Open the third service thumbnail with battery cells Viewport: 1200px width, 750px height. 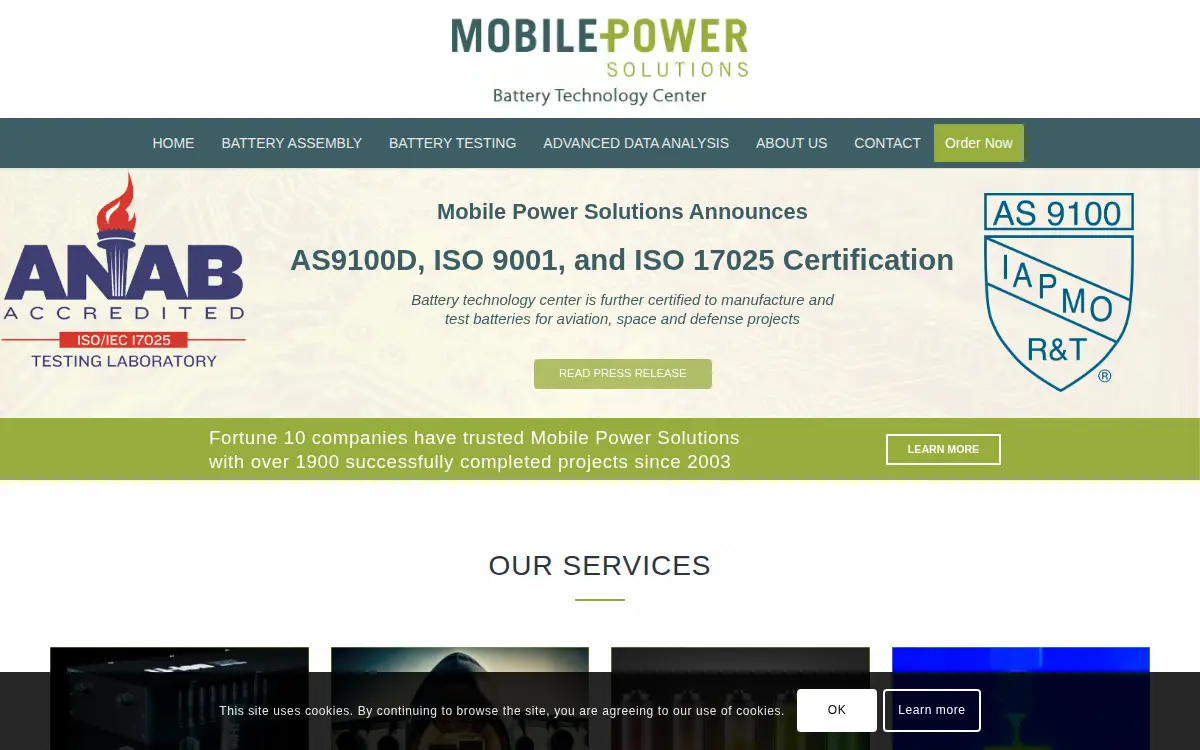coord(740,698)
